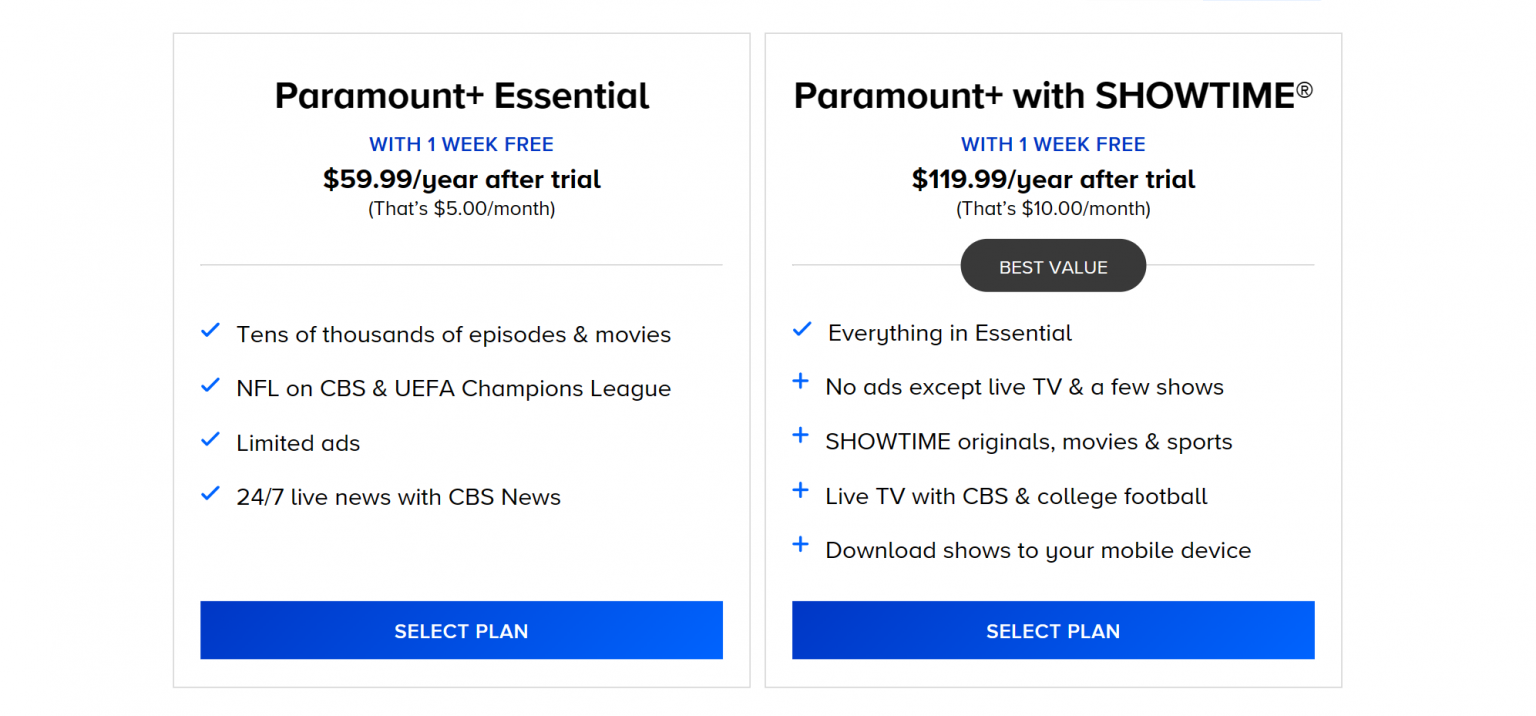Click the "(That's $10.00/month)" text
1536x716 pixels.
pos(1053,209)
